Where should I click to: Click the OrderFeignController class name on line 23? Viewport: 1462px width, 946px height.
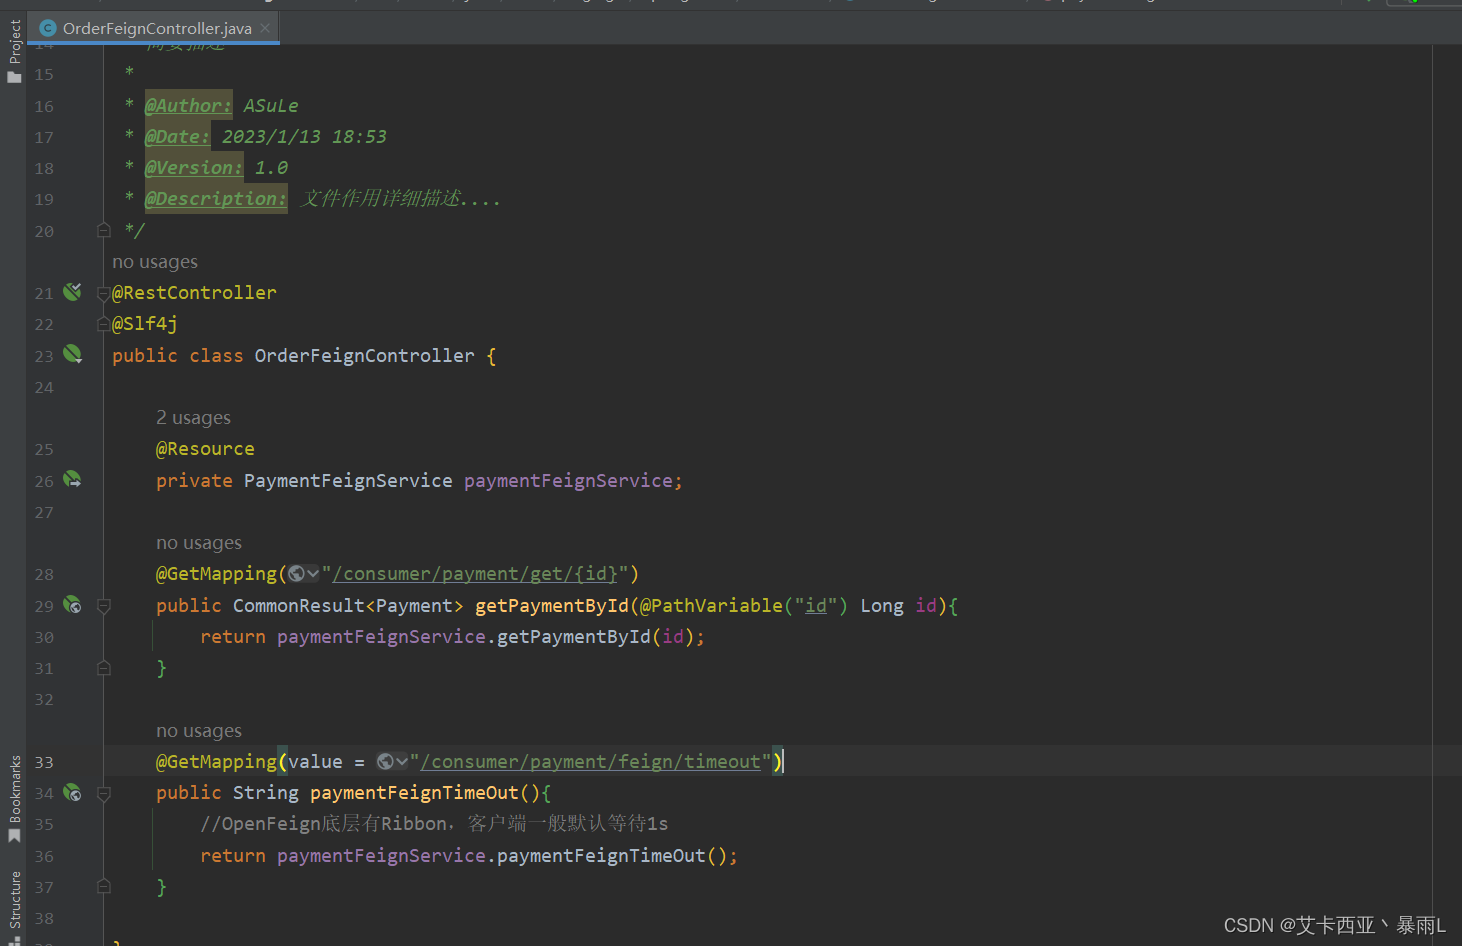tap(365, 356)
